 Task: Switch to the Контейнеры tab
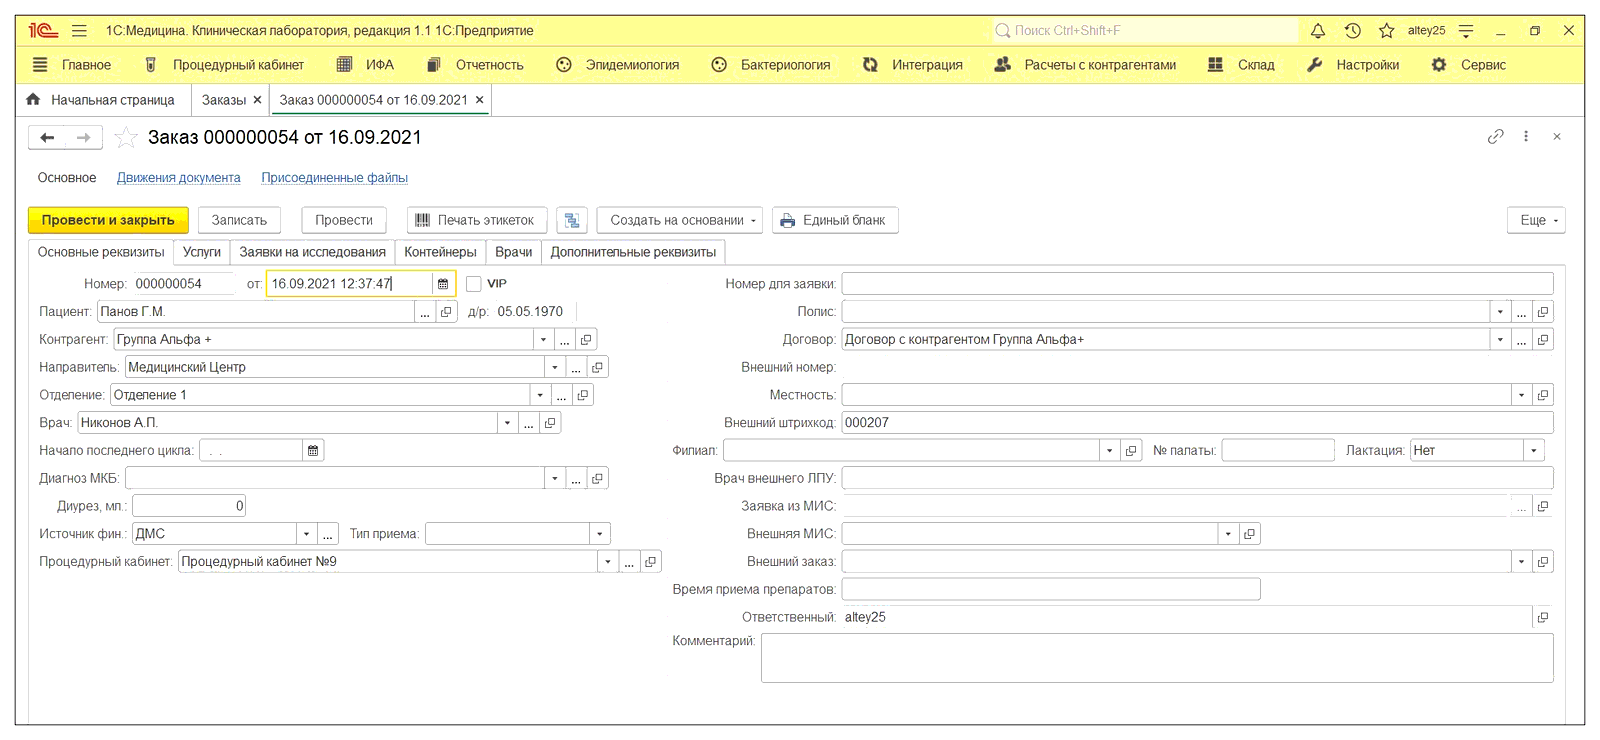(x=440, y=252)
